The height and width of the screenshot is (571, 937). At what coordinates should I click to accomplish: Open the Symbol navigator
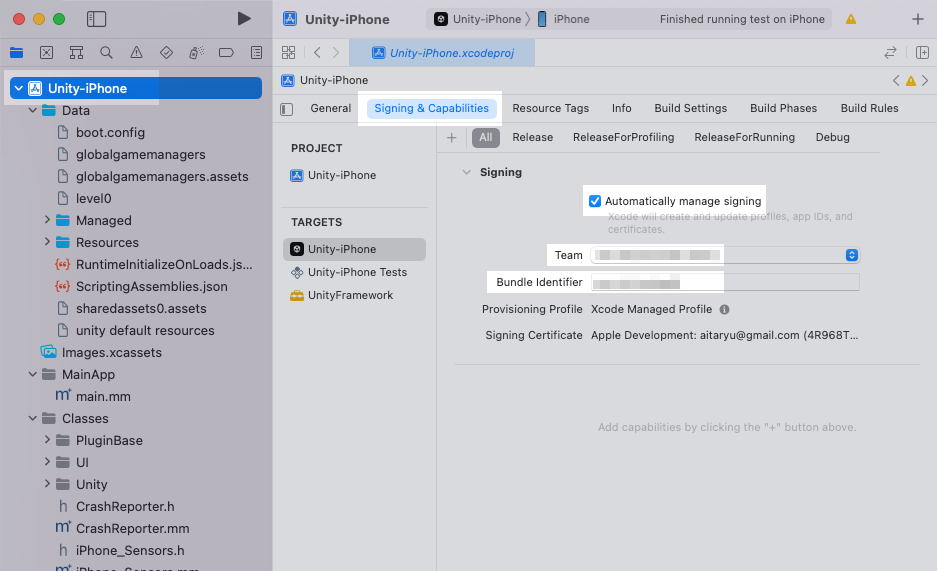(76, 53)
